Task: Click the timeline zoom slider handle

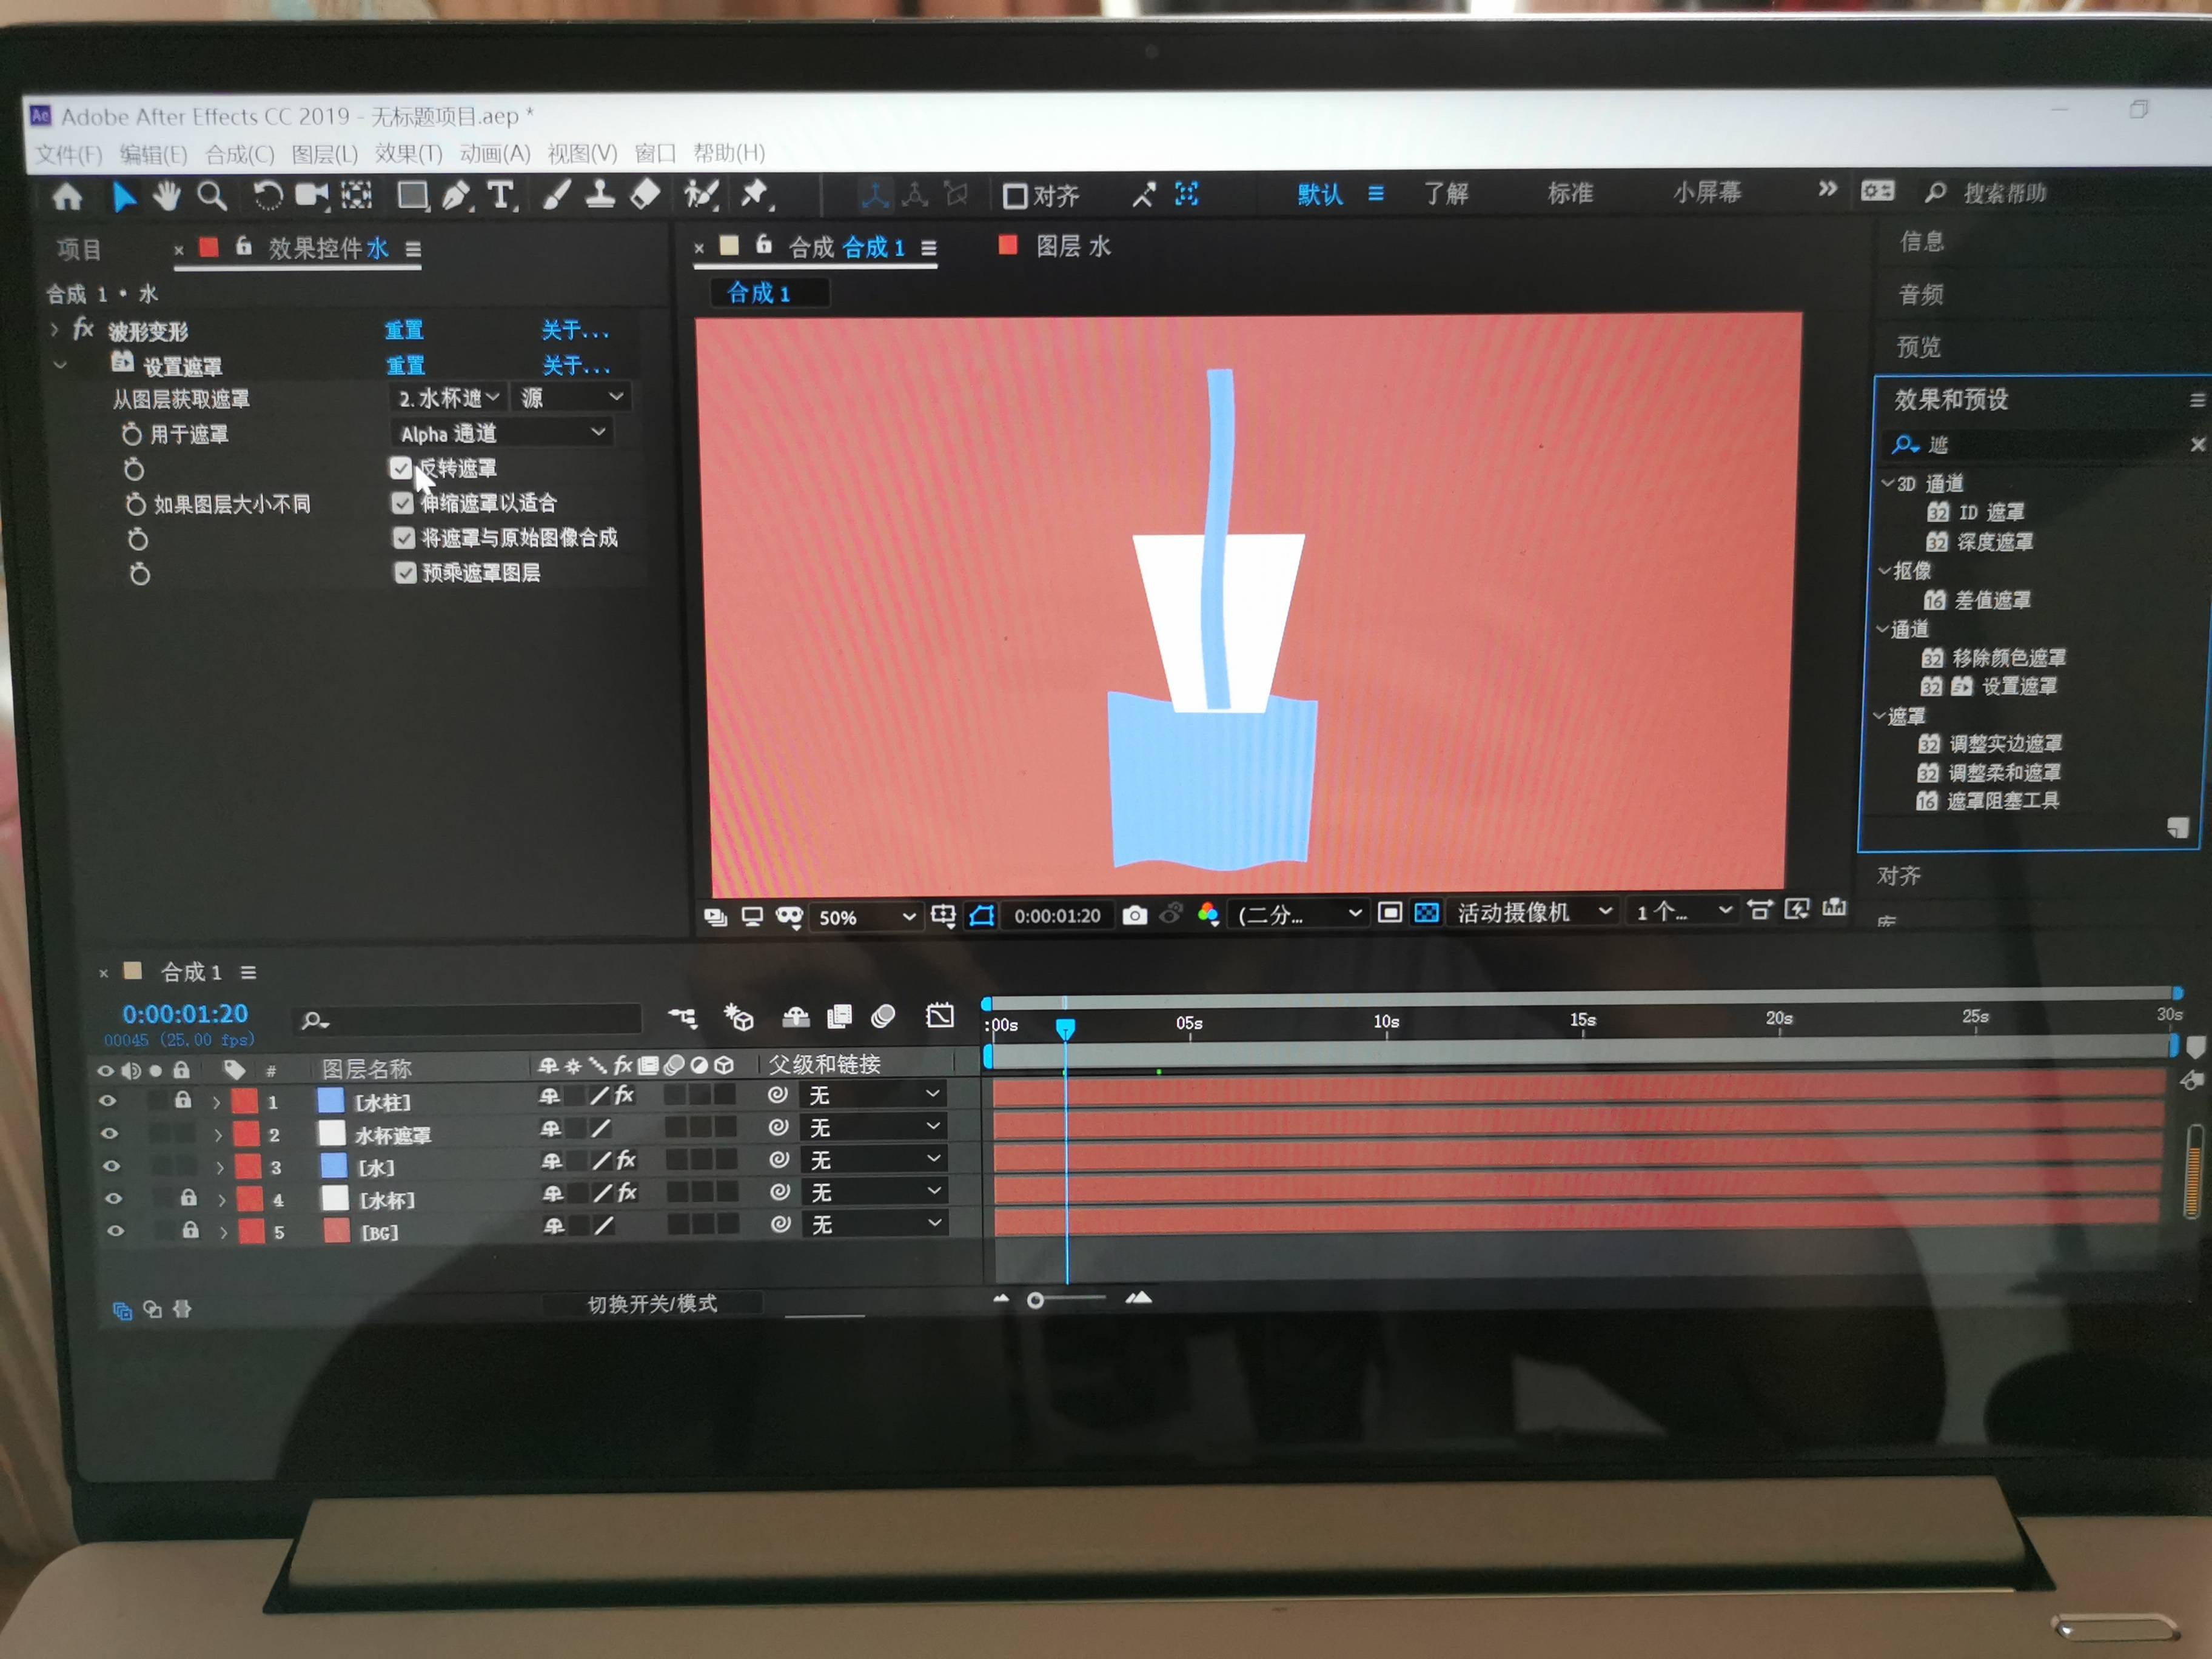Action: pyautogui.click(x=1035, y=1300)
